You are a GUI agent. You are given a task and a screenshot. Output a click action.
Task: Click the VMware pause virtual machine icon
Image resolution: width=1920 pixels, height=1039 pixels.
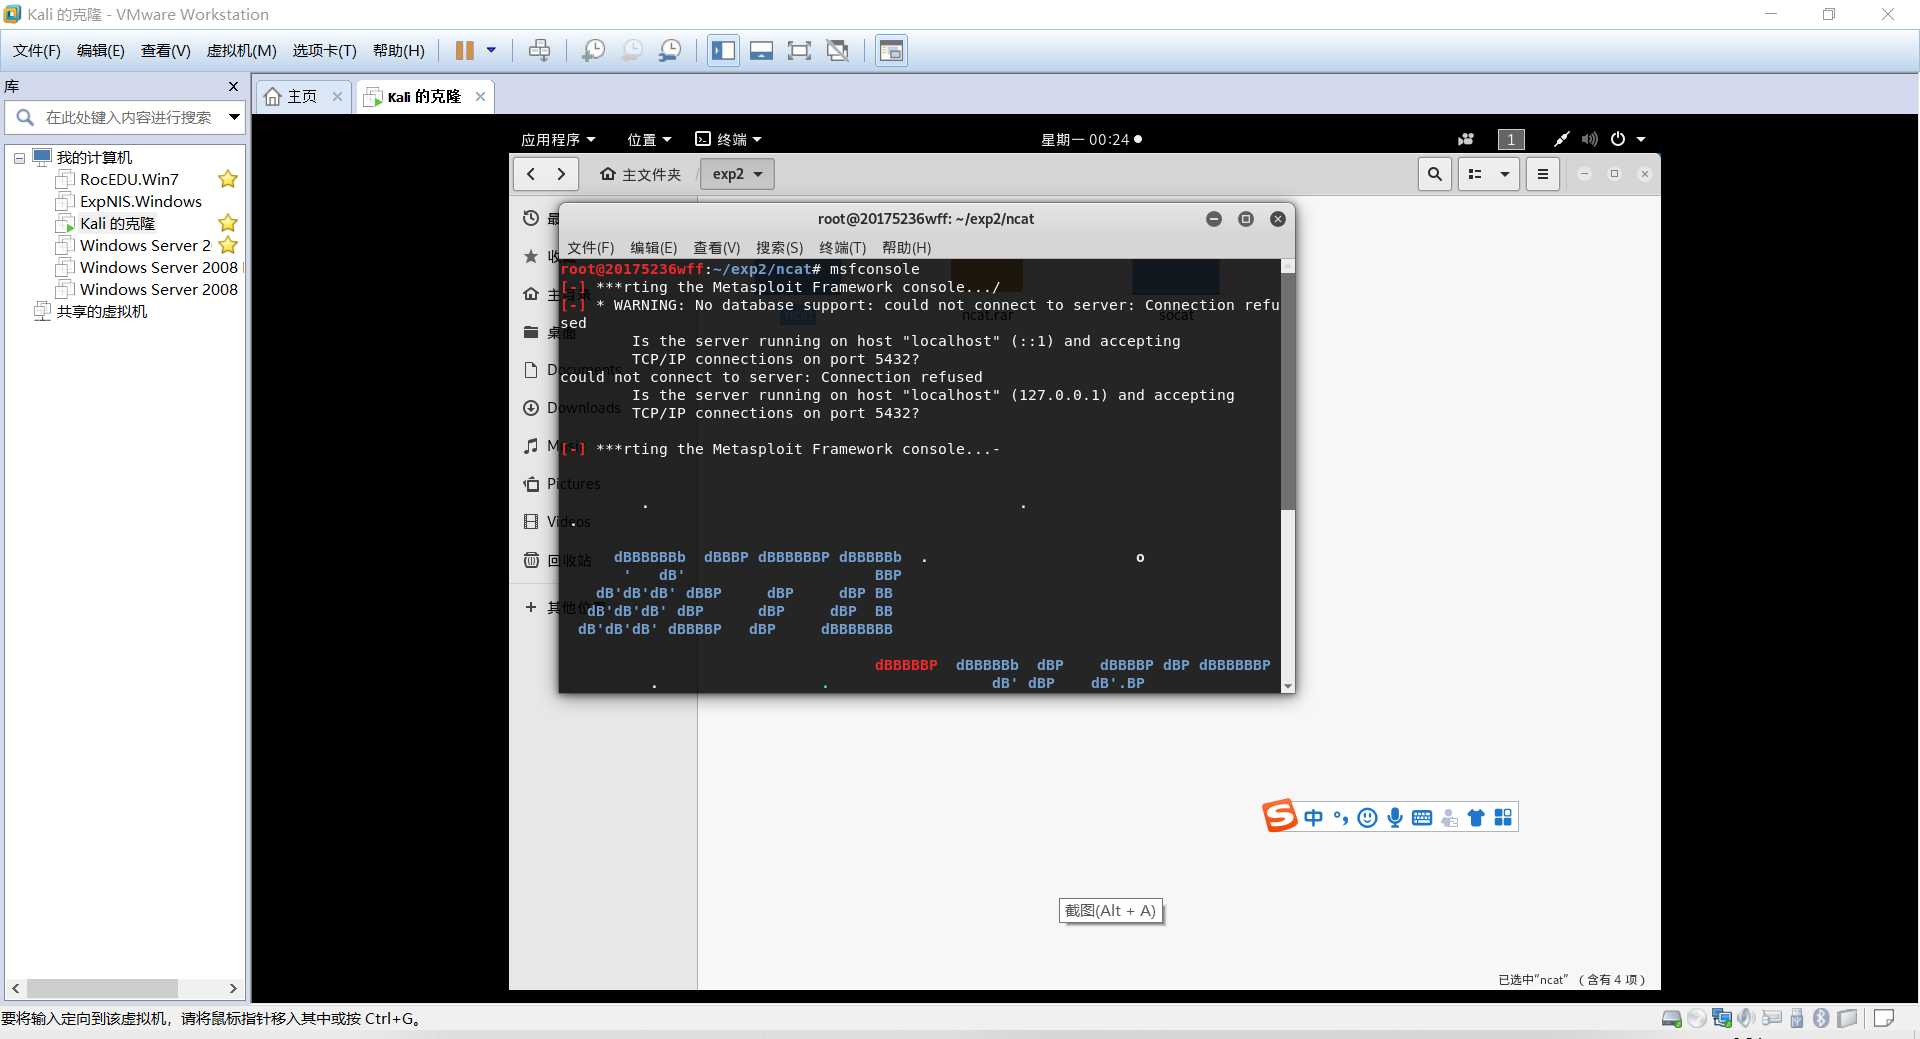464,50
